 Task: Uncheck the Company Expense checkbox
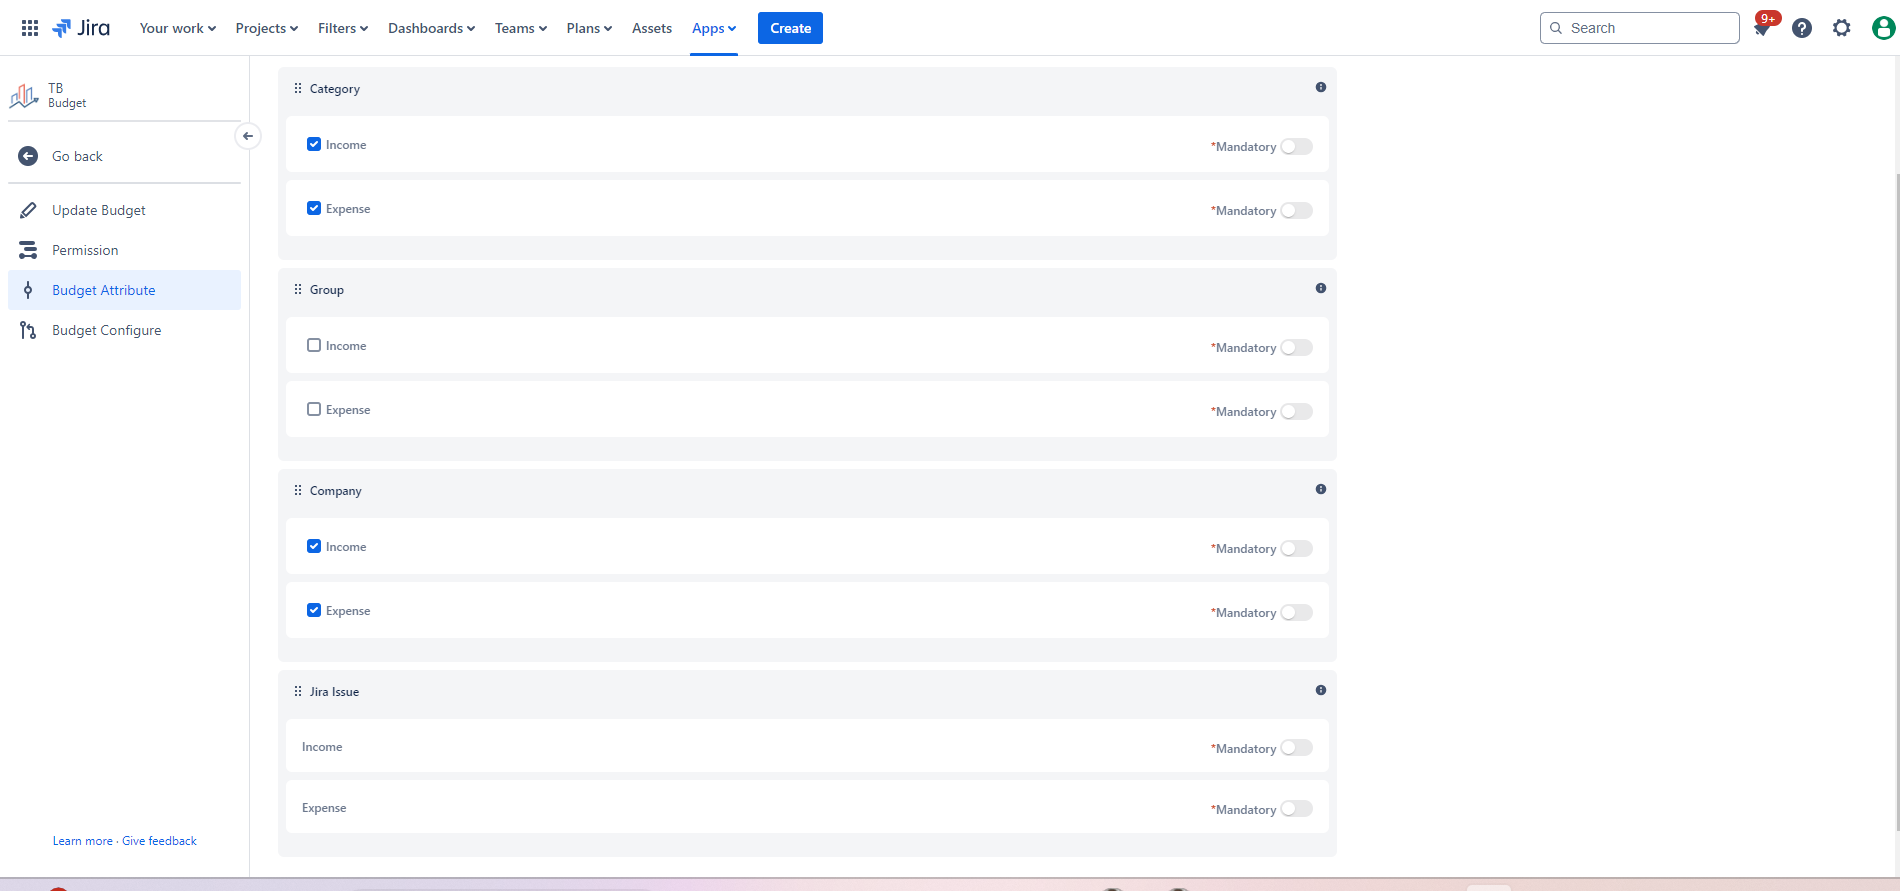(x=314, y=610)
